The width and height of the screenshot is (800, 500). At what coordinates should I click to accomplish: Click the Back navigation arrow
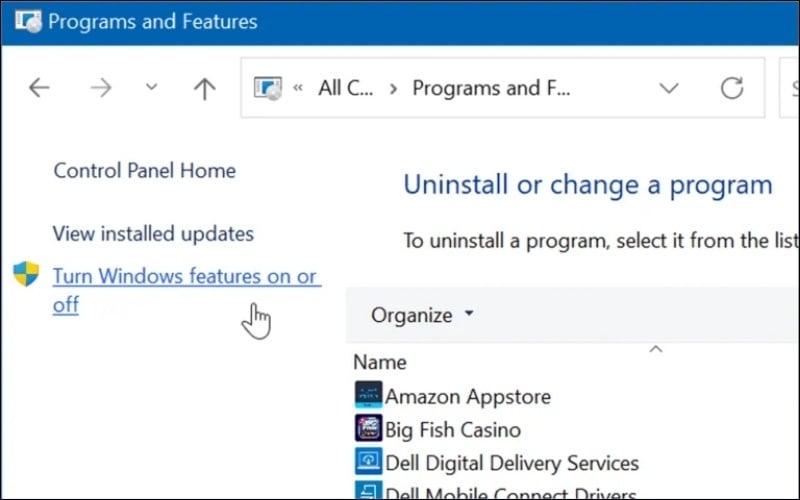(39, 88)
